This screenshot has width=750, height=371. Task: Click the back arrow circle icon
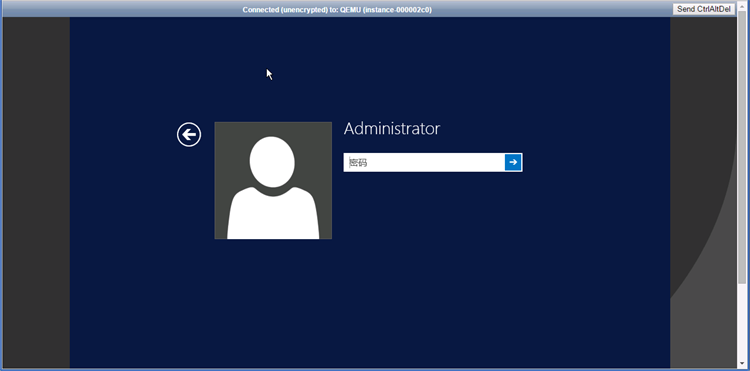pos(189,135)
